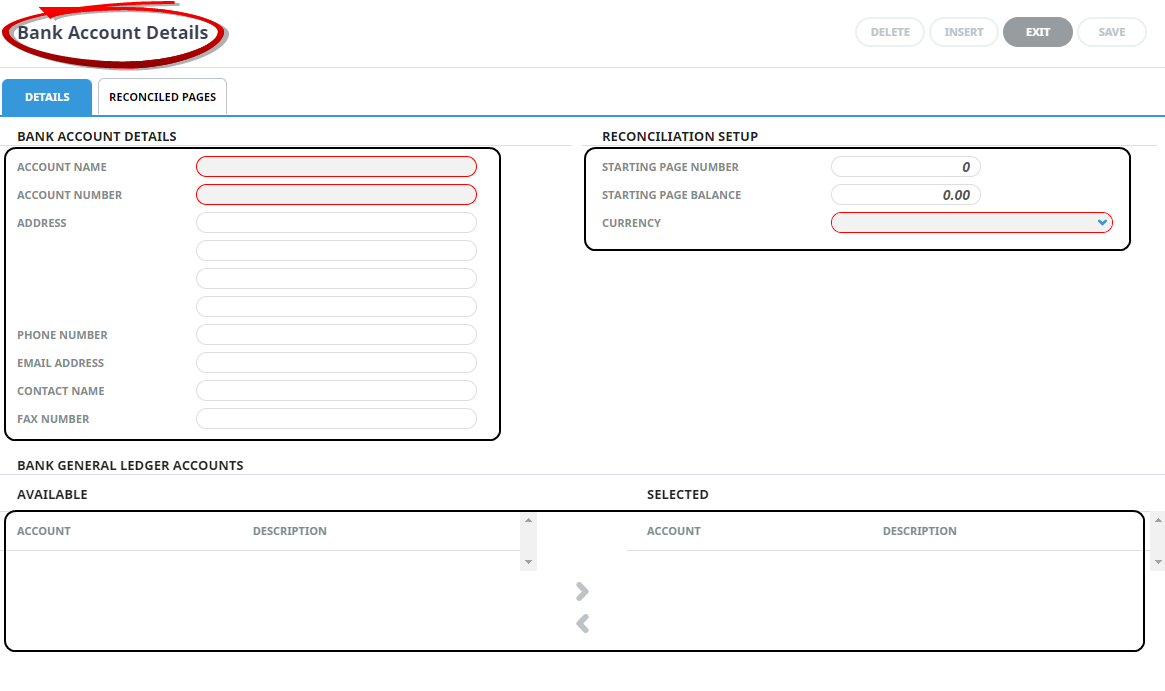The height and width of the screenshot is (691, 1165).
Task: Save the bank account details
Action: pyautogui.click(x=1111, y=32)
